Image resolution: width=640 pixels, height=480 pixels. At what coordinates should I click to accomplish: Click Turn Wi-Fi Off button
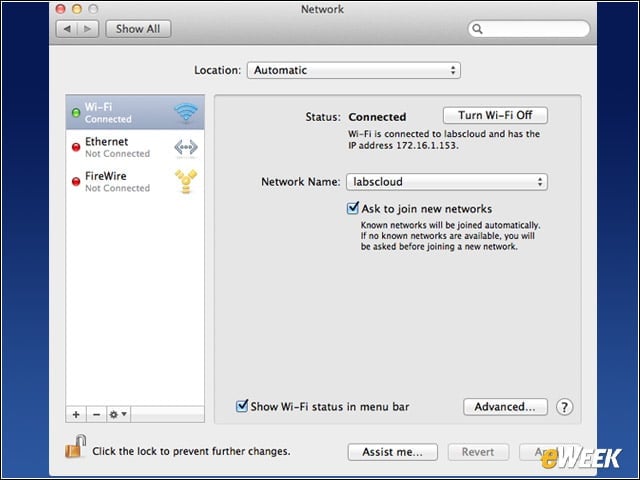(x=495, y=116)
